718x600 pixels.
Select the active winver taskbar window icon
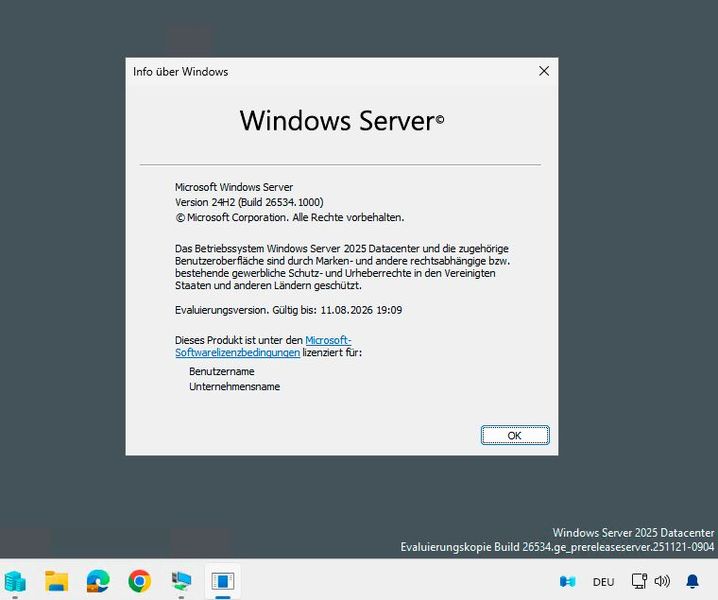223,582
